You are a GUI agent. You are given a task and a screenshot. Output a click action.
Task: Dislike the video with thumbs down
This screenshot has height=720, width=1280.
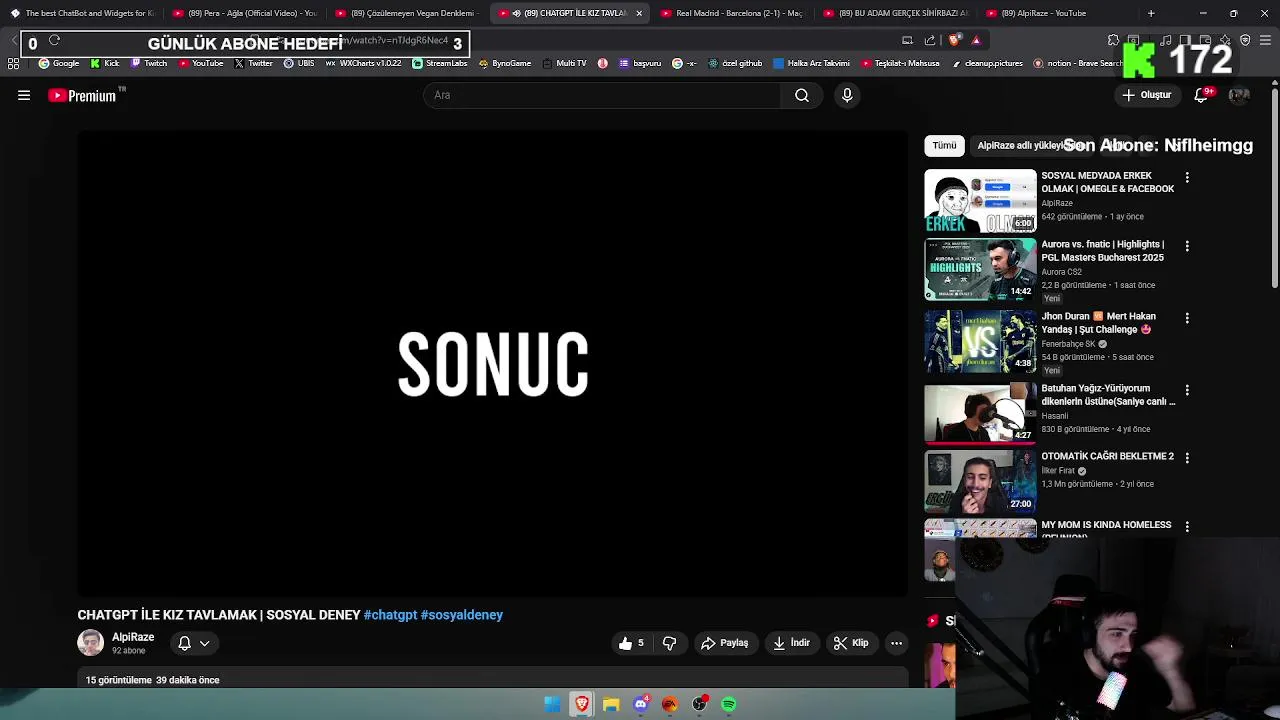click(670, 643)
